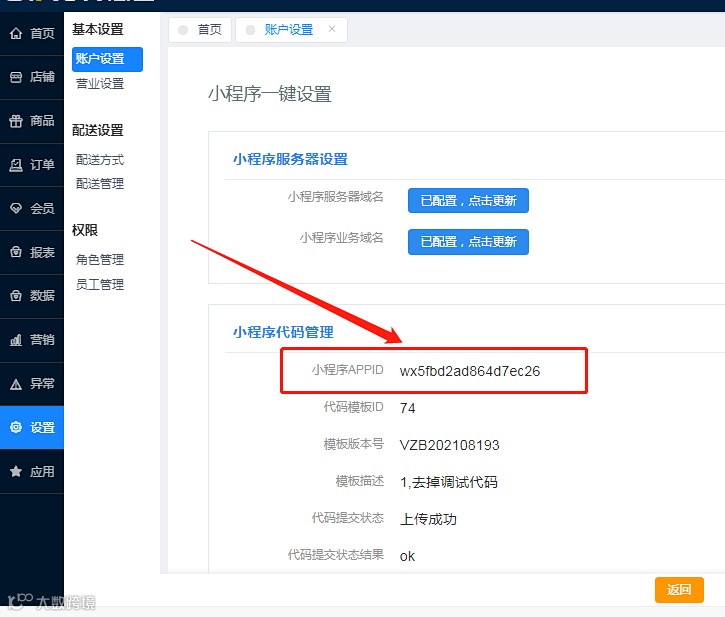
Task: Open 数据 in the sidebar
Action: coord(32,296)
